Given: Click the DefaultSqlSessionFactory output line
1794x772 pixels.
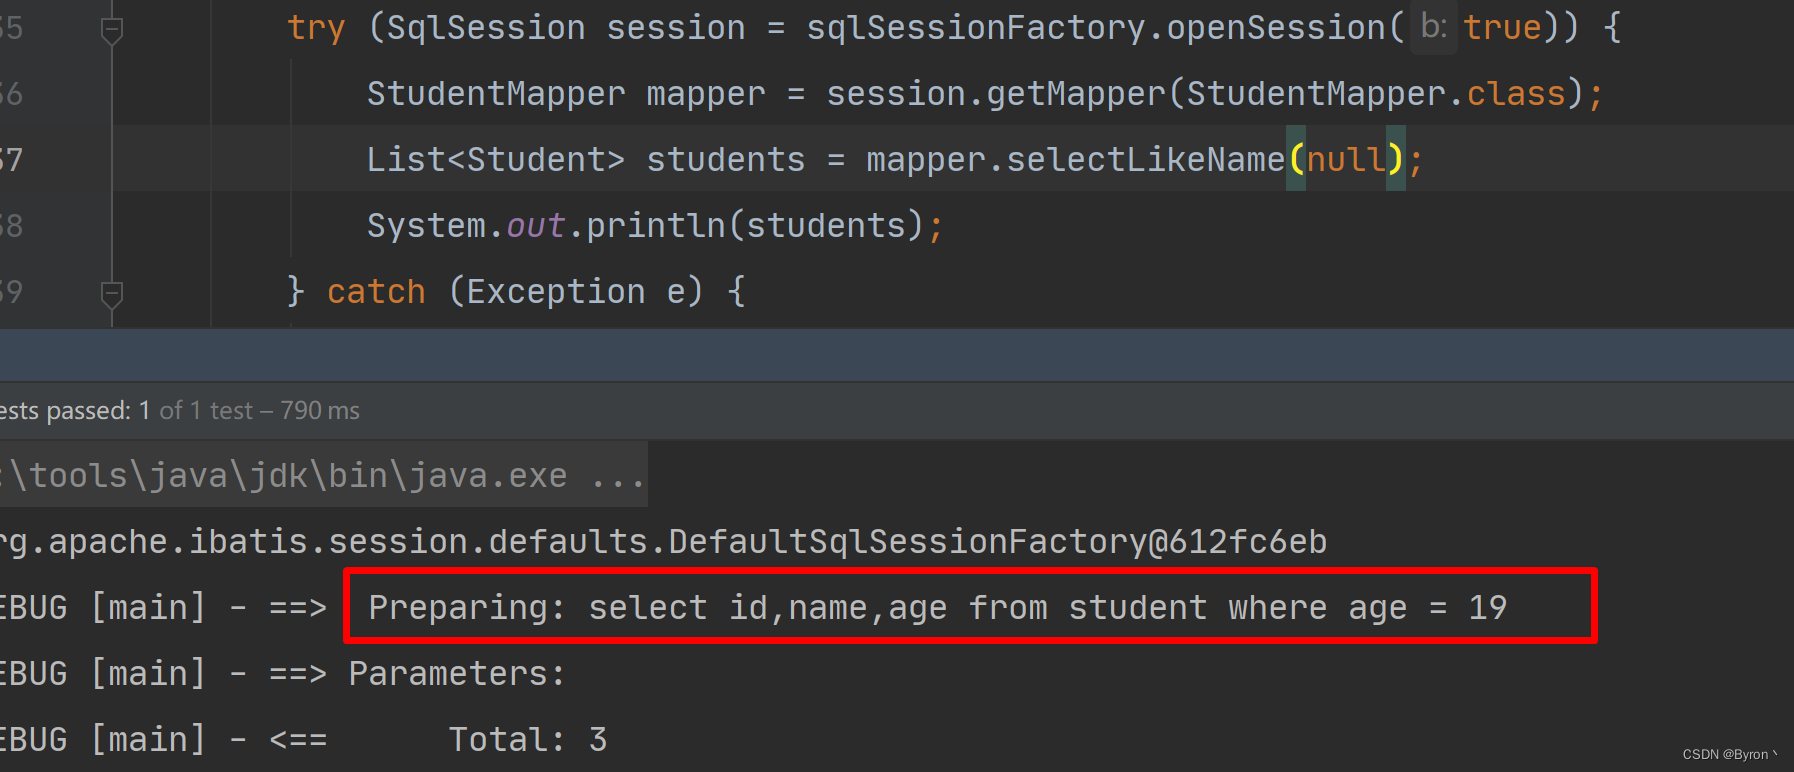Looking at the screenshot, I should pyautogui.click(x=663, y=541).
